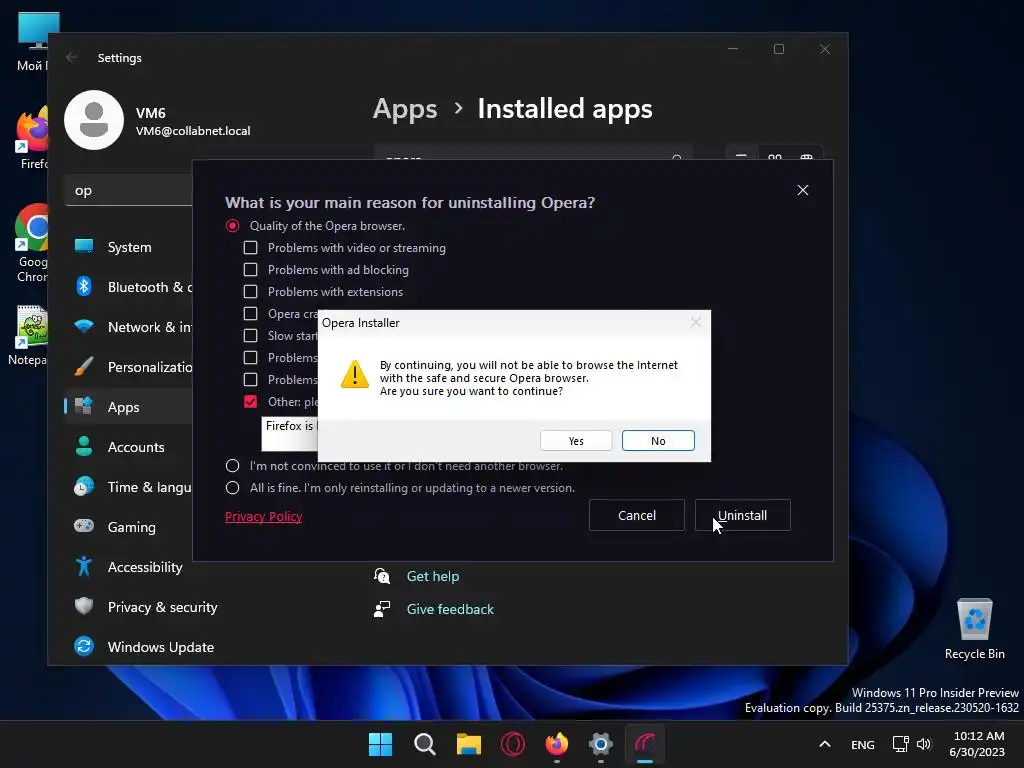This screenshot has width=1024, height=768.
Task: Open File Explorer from taskbar
Action: pyautogui.click(x=468, y=744)
